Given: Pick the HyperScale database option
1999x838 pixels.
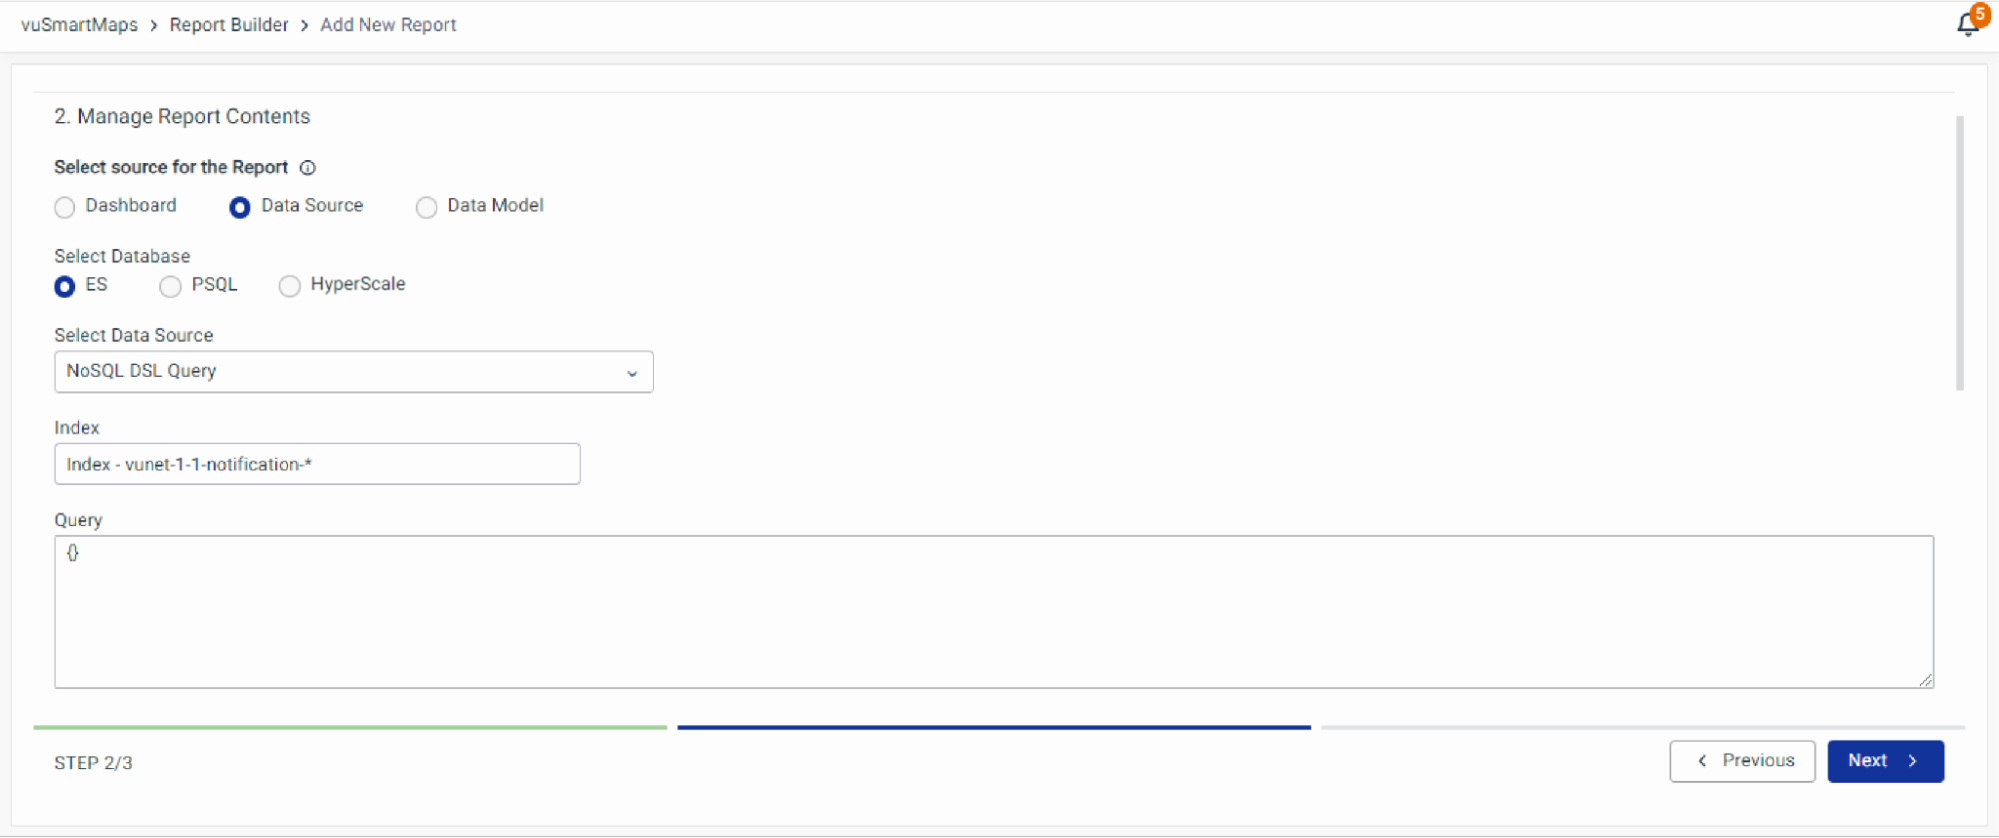Looking at the screenshot, I should pyautogui.click(x=290, y=286).
